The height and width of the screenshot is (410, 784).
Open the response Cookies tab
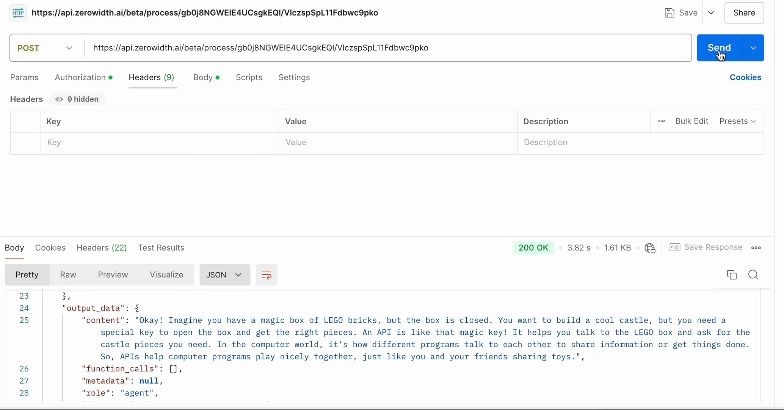(50, 248)
